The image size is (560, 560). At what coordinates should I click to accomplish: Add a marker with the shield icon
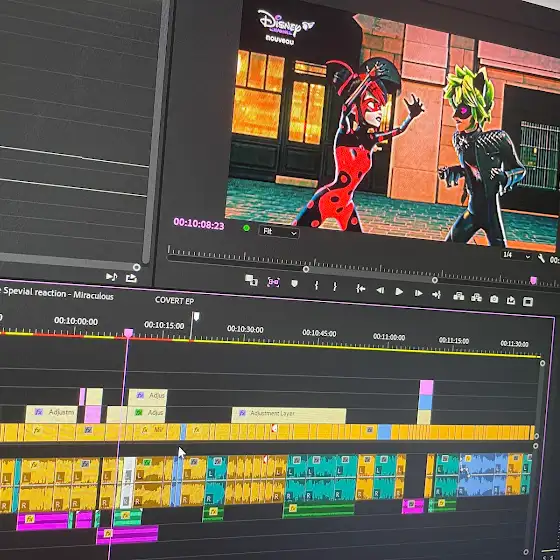click(x=294, y=284)
